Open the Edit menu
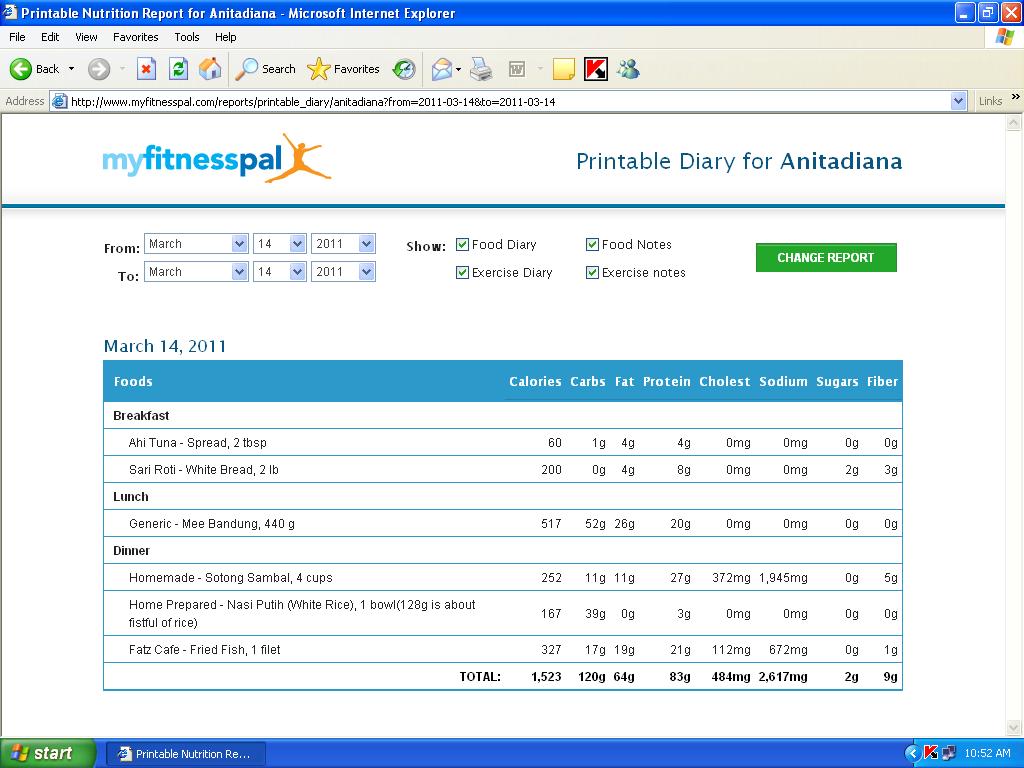This screenshot has width=1024, height=768. tap(50, 37)
